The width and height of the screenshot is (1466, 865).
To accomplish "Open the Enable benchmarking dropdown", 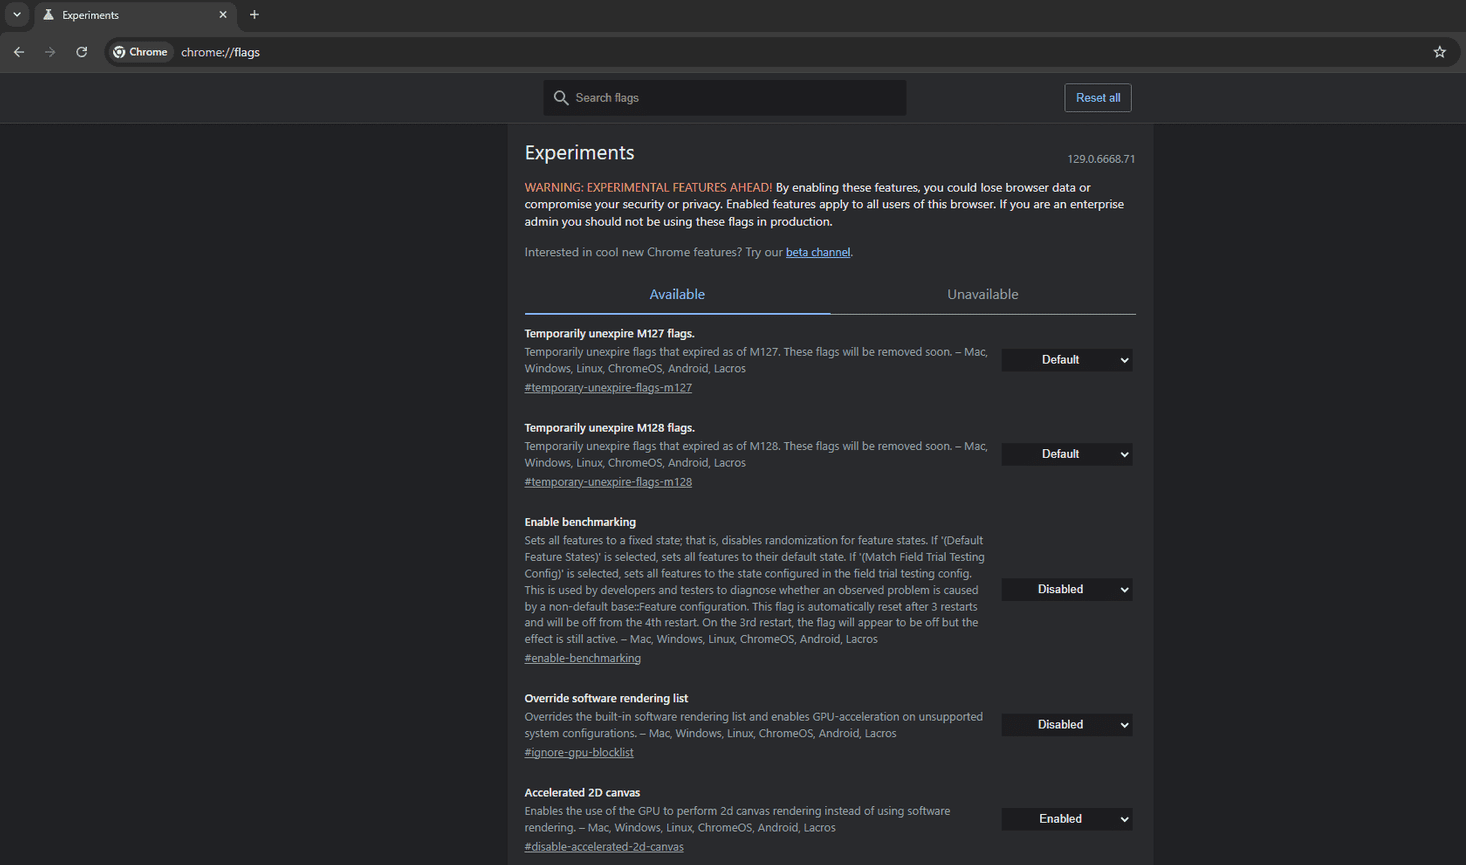I will pos(1066,589).
